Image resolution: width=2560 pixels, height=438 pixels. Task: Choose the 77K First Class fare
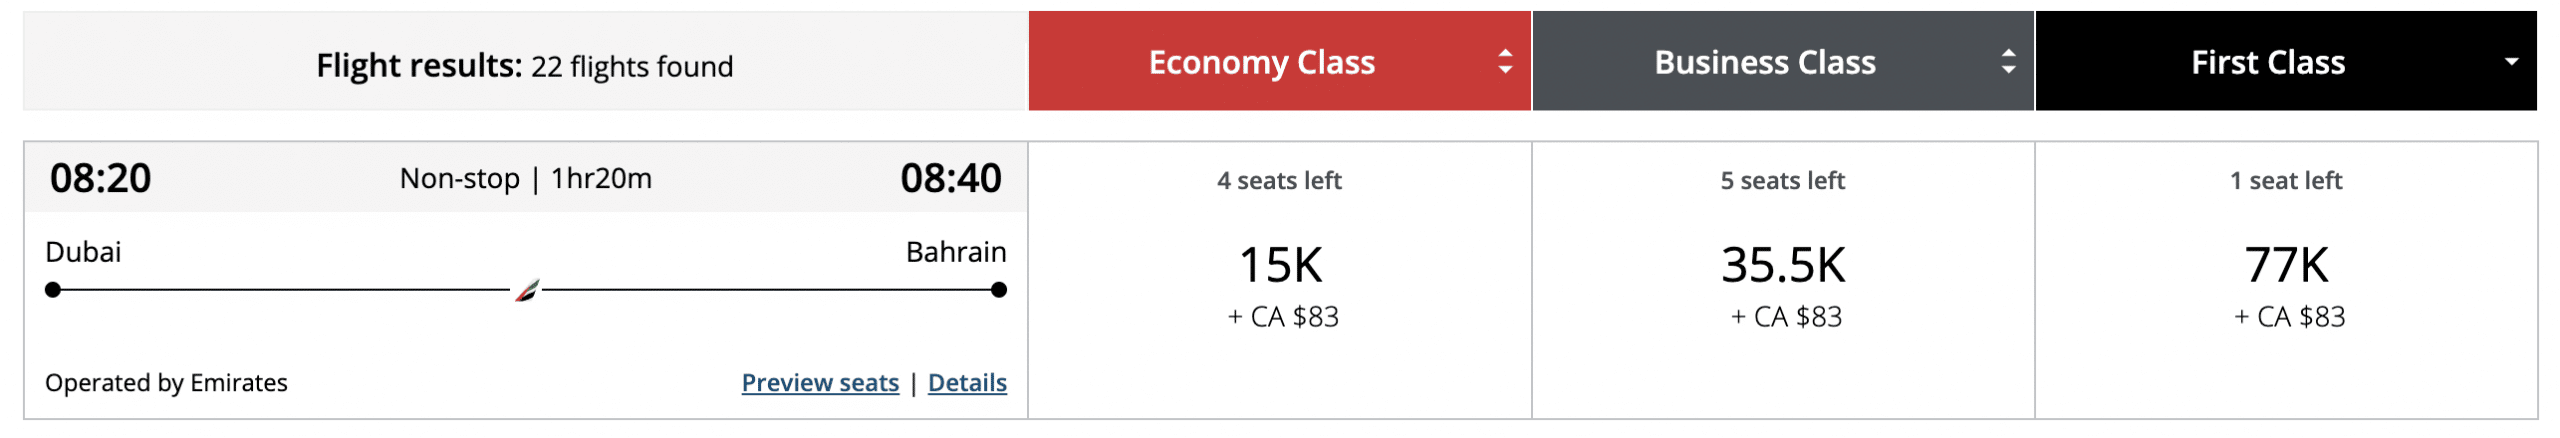point(2286,266)
